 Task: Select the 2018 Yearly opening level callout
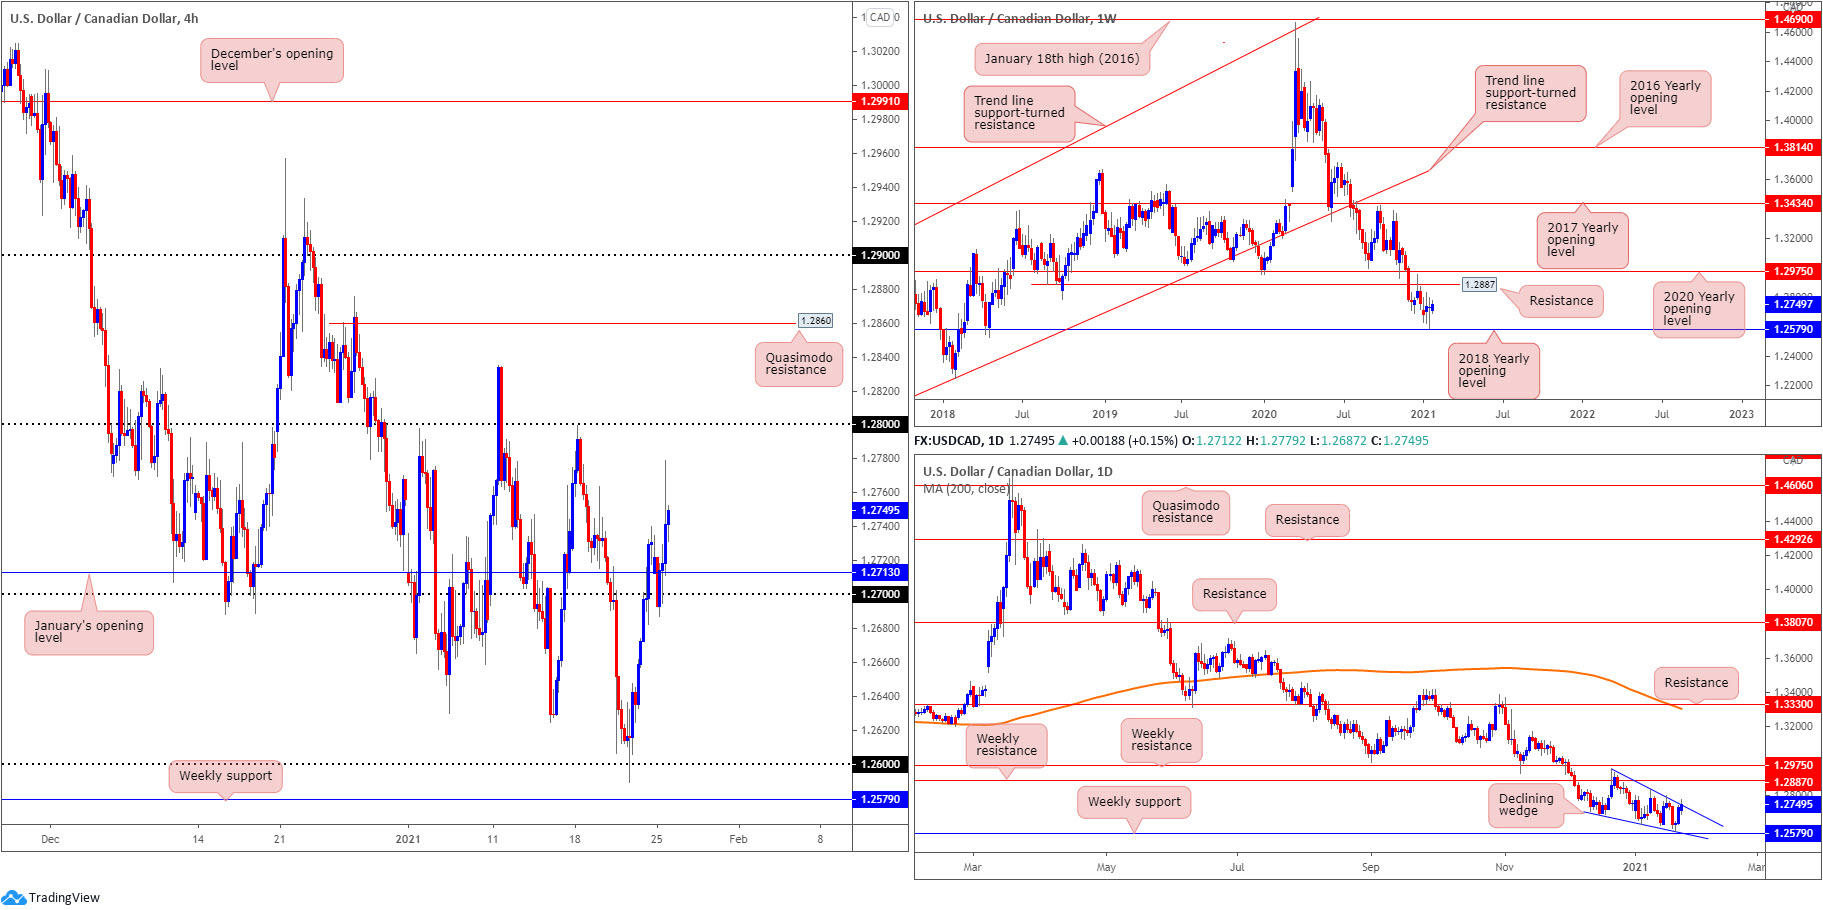(1493, 371)
